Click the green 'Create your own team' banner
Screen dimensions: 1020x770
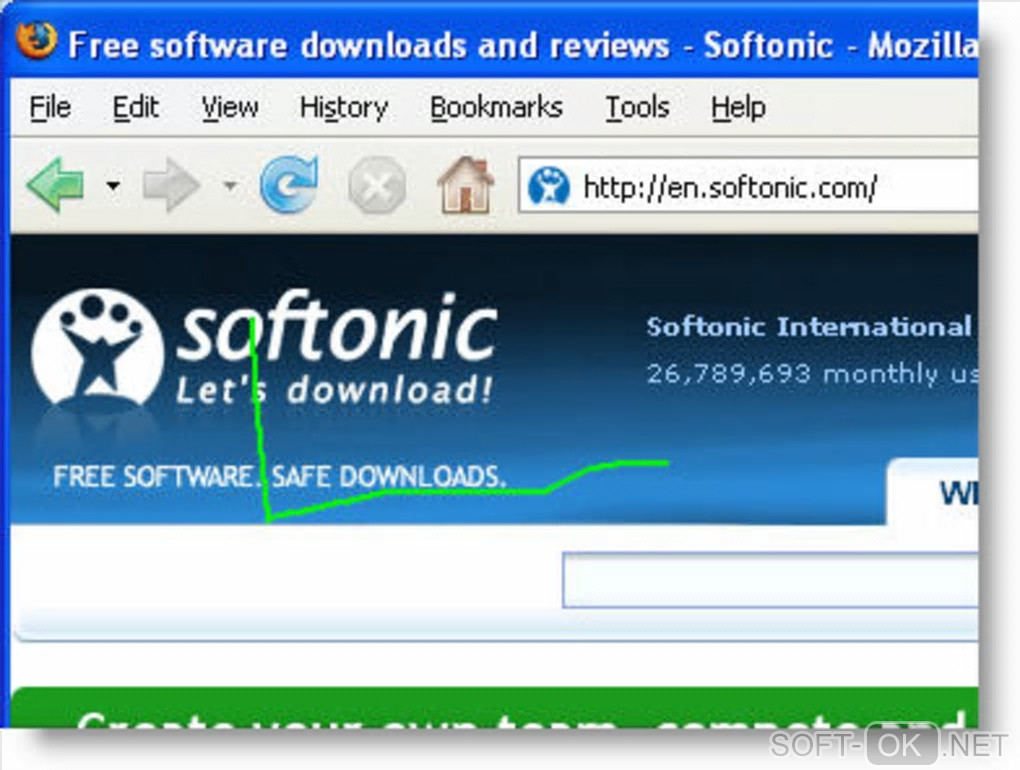pyautogui.click(x=494, y=708)
